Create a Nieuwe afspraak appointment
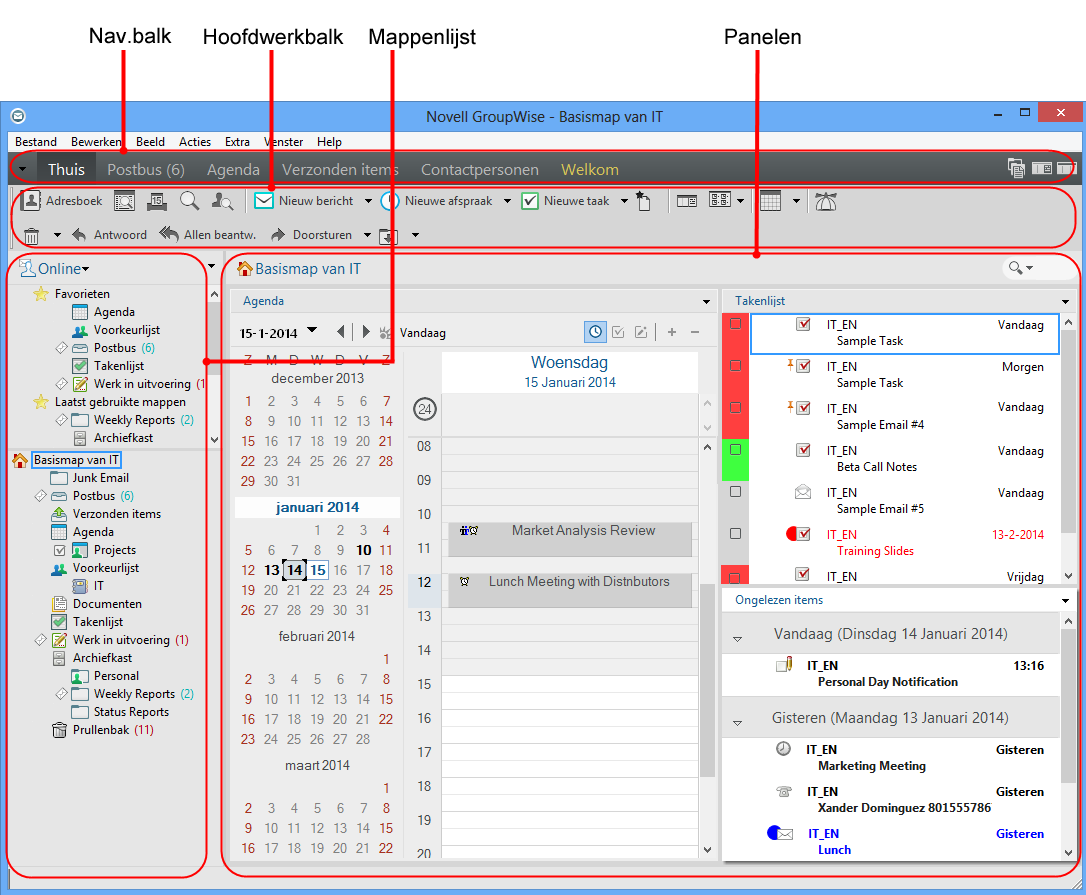This screenshot has width=1086, height=895. pyautogui.click(x=438, y=201)
